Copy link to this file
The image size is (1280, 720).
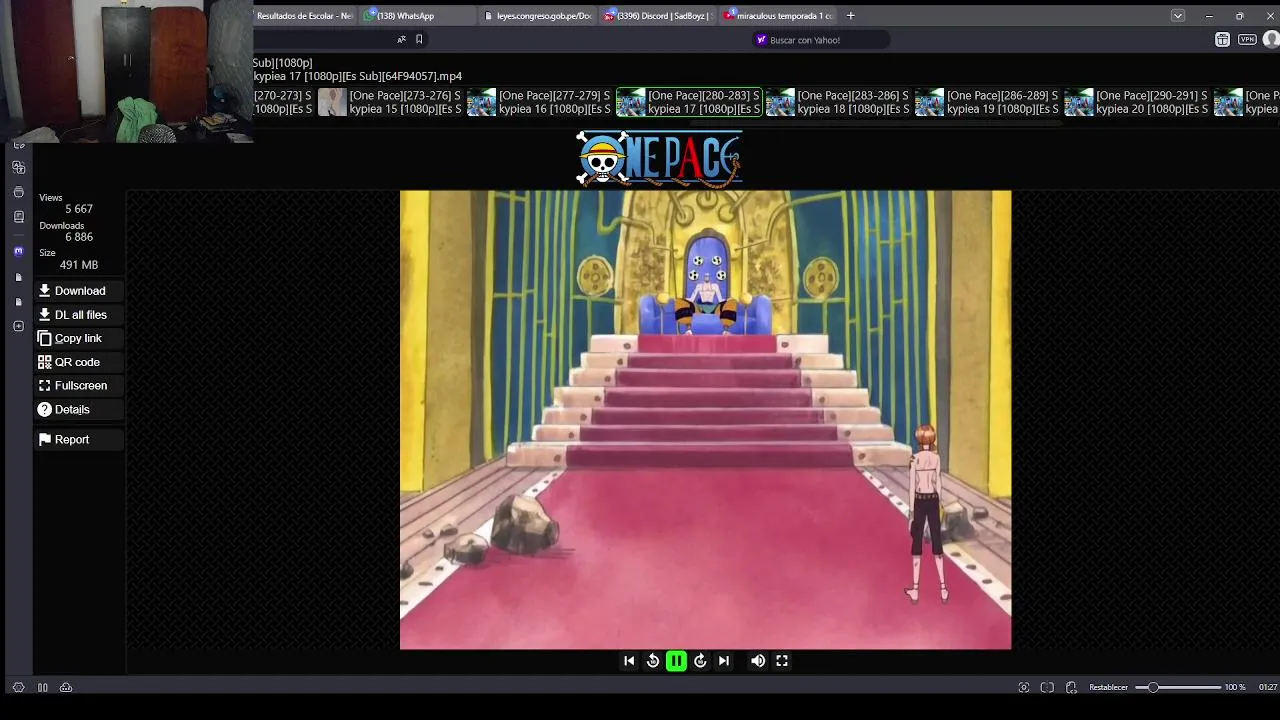79,338
